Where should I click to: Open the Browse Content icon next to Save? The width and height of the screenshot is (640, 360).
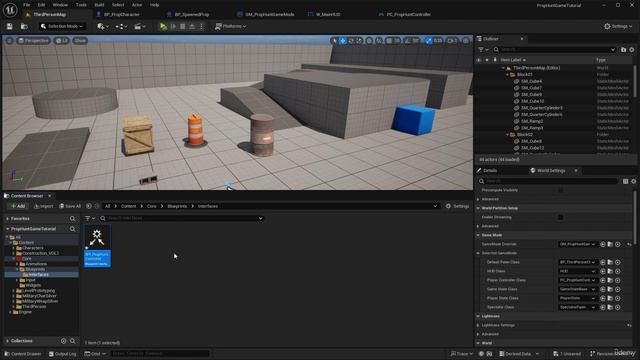coord(24,26)
